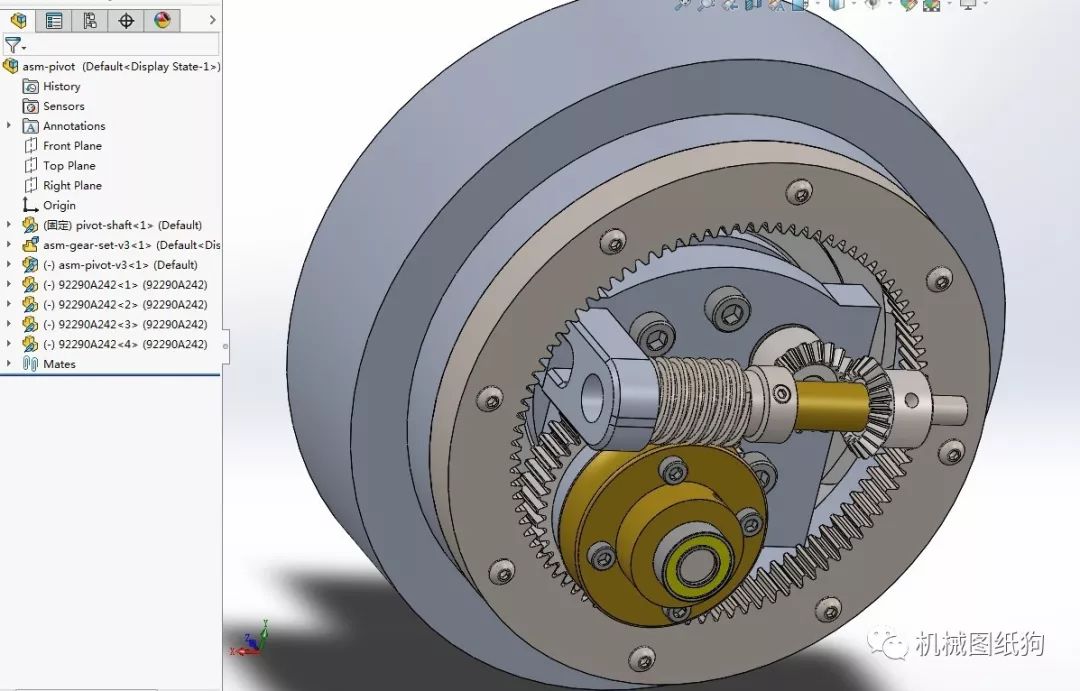Expand the 92290A242<4> part
The height and width of the screenshot is (691, 1080).
tap(8, 344)
